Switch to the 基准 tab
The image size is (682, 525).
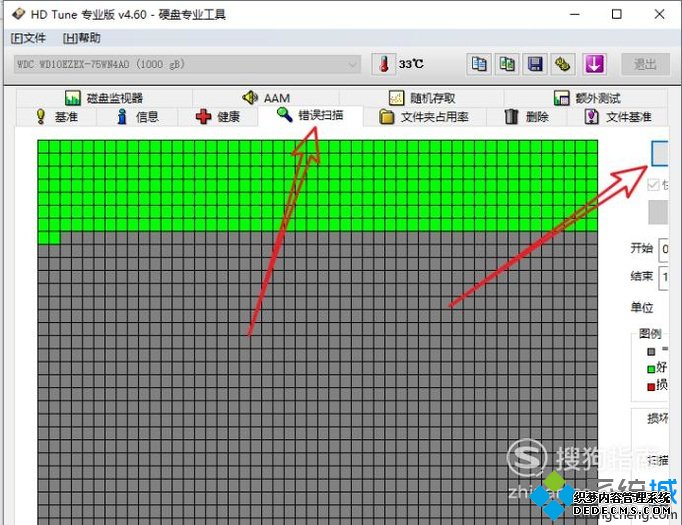coord(57,117)
